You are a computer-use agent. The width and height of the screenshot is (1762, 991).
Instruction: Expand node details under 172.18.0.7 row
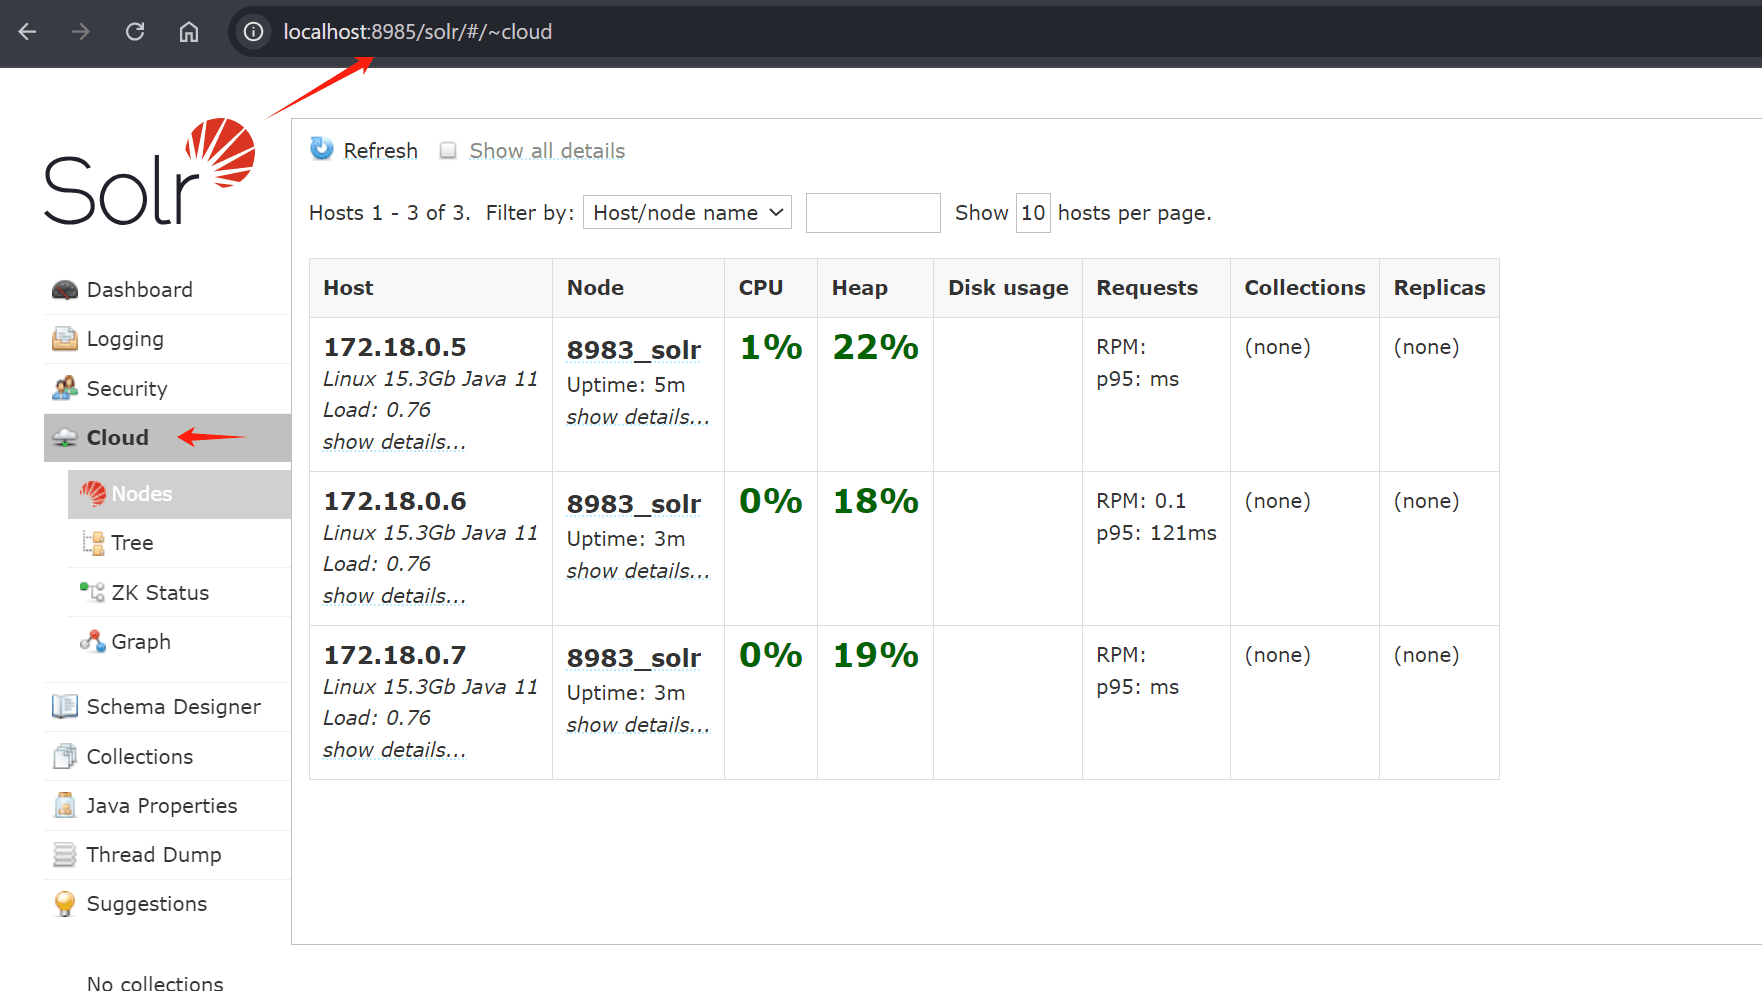pyautogui.click(x=638, y=725)
